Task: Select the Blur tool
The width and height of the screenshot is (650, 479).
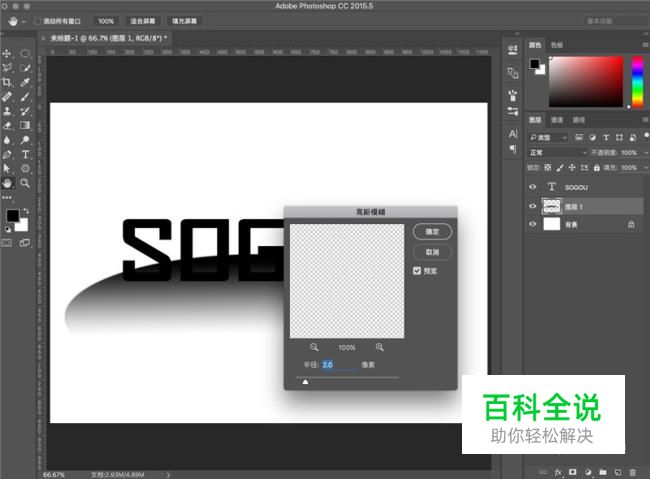Action: [7, 140]
